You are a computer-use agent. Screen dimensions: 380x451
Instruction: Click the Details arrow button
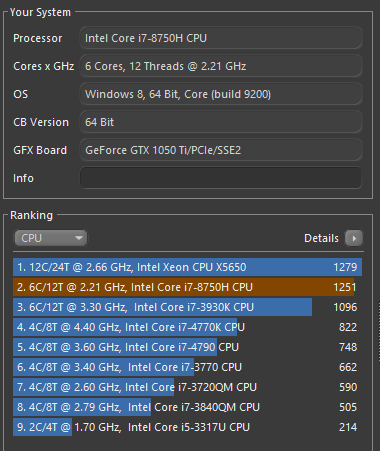click(x=354, y=238)
